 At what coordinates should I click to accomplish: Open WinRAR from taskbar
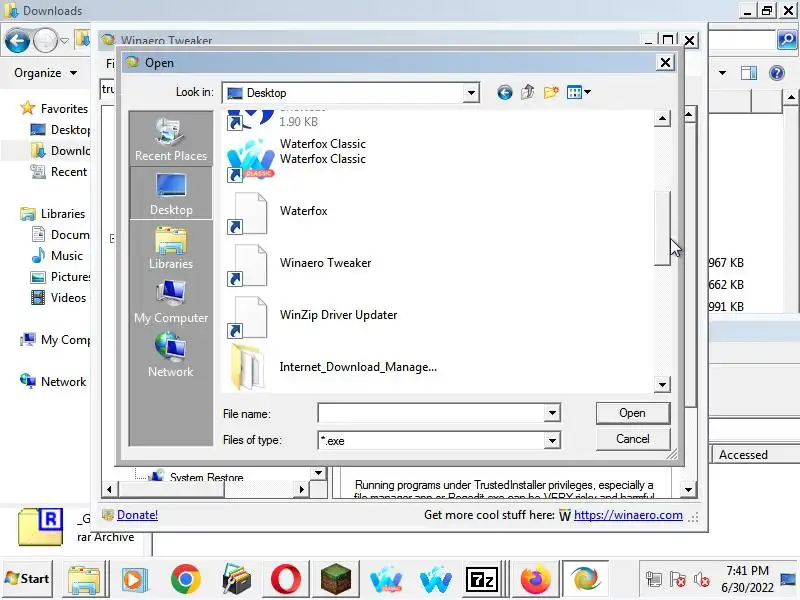[x=236, y=580]
